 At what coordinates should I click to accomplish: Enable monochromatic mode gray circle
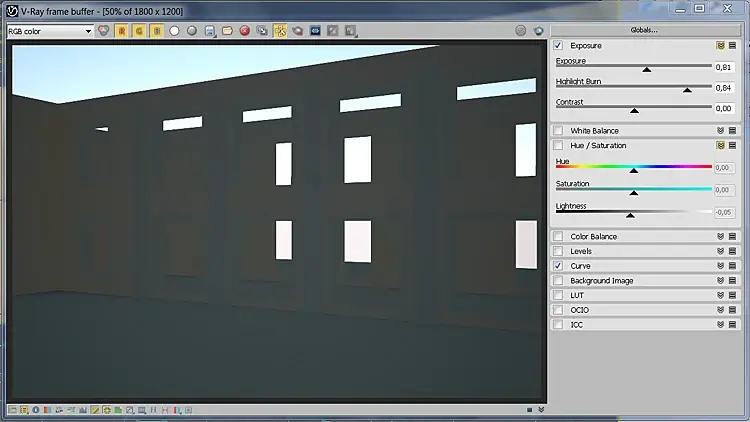tap(192, 31)
